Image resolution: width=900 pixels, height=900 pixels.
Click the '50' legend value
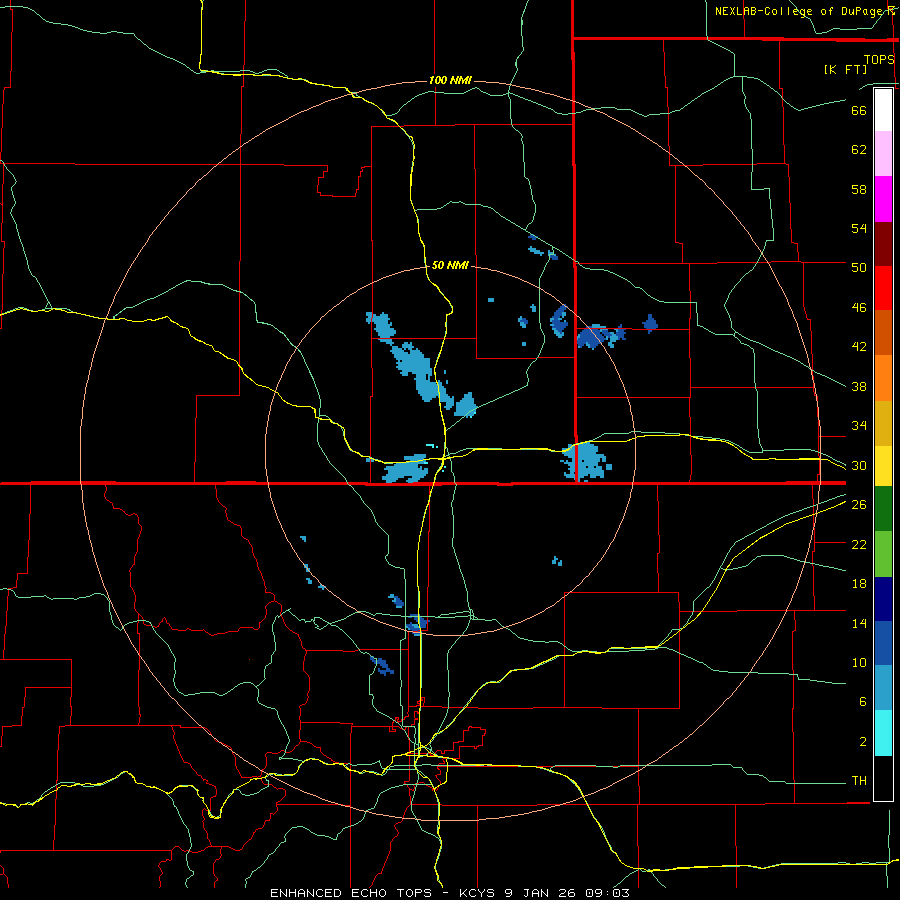click(x=859, y=267)
